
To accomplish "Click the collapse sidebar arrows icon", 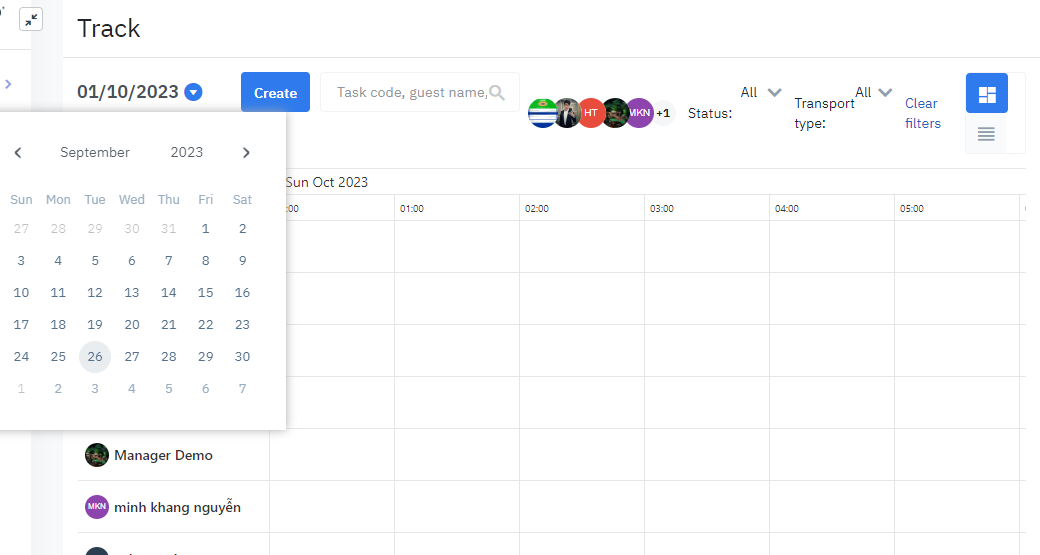I will 31,20.
